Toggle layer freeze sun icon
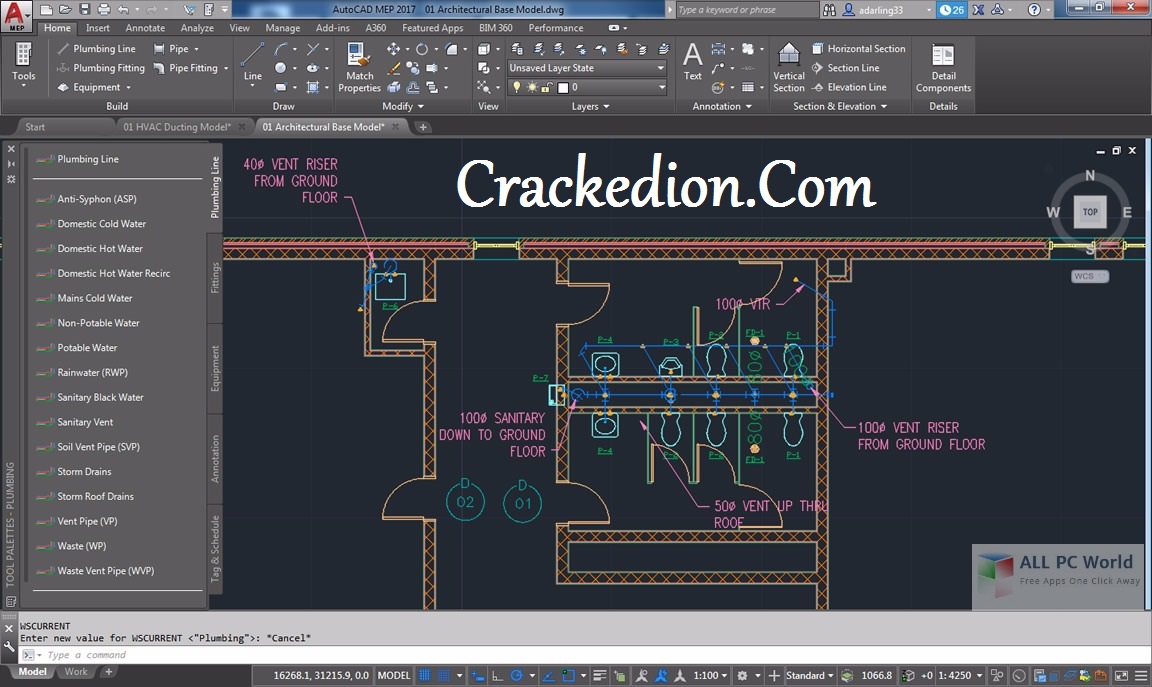 click(532, 87)
